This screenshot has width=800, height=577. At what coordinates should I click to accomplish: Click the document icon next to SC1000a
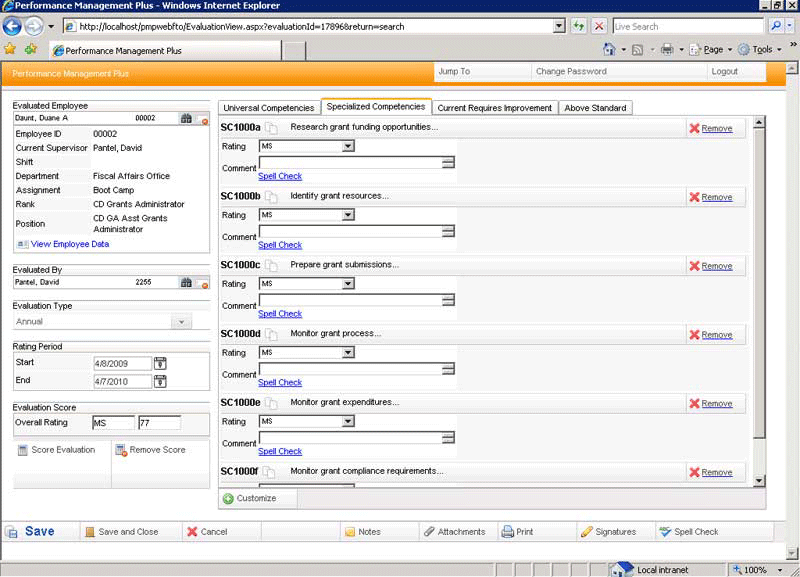pos(271,128)
